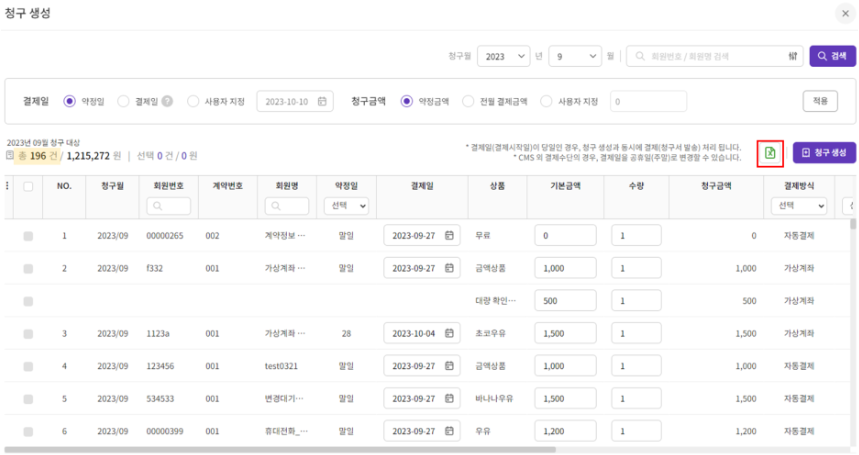Click row 6 기본금액 input with 1,200

pos(565,431)
